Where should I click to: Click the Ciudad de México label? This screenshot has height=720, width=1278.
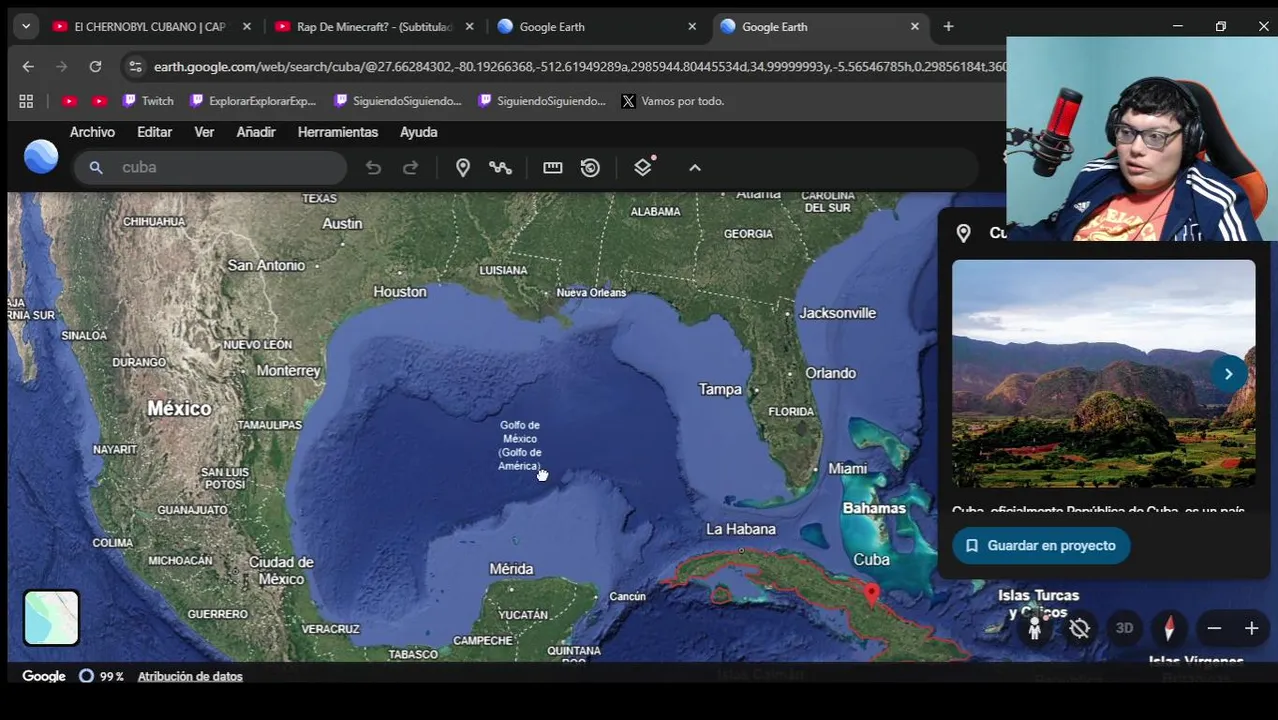tap(283, 570)
